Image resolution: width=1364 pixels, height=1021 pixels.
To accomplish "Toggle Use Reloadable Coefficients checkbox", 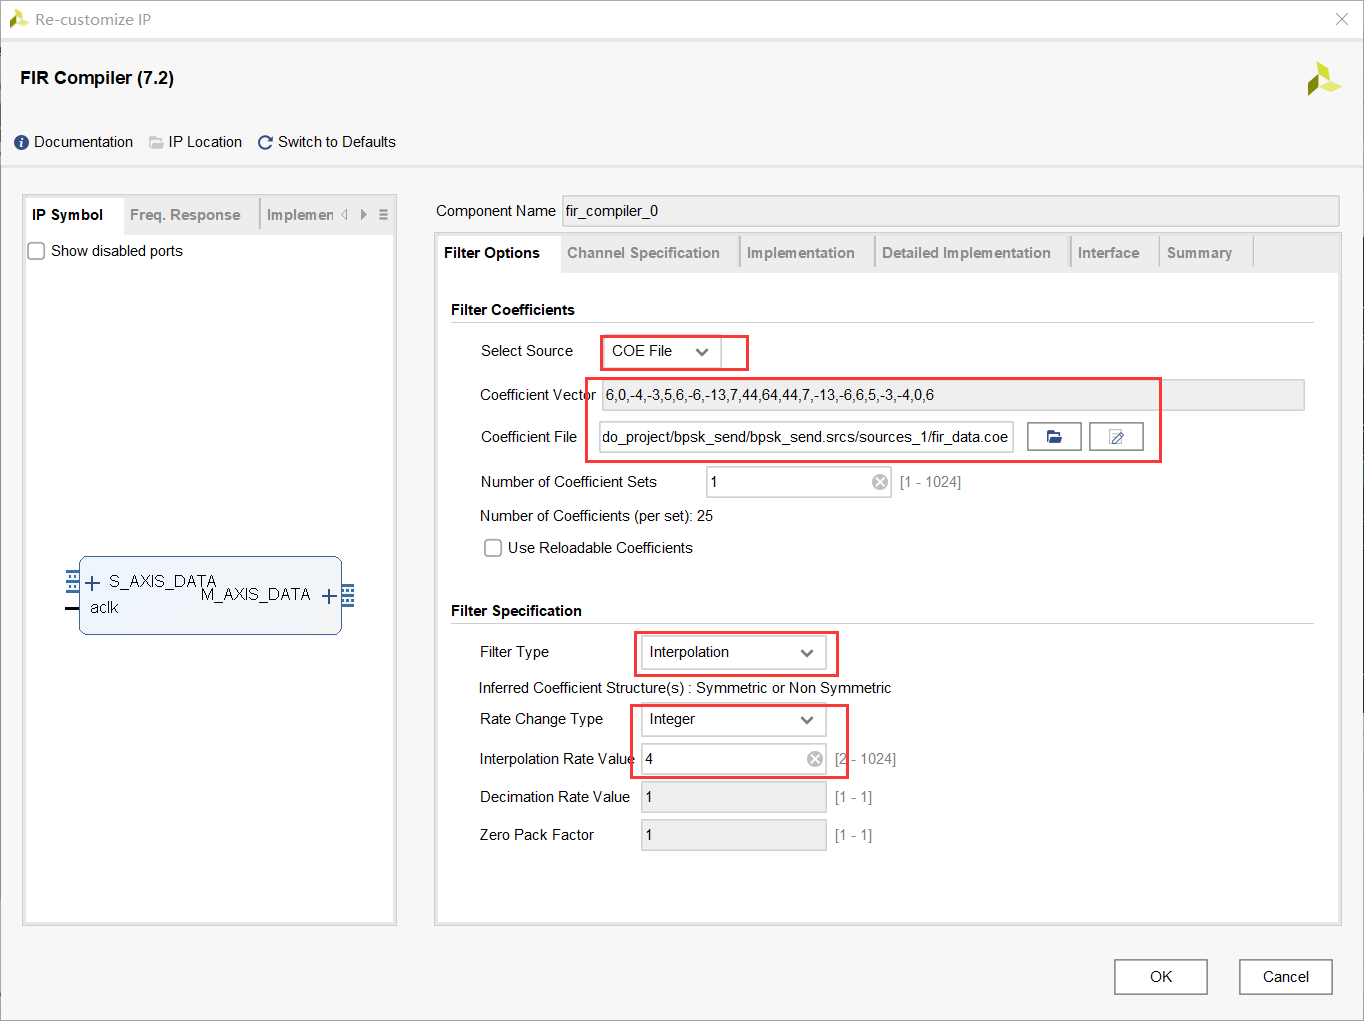I will tap(493, 548).
